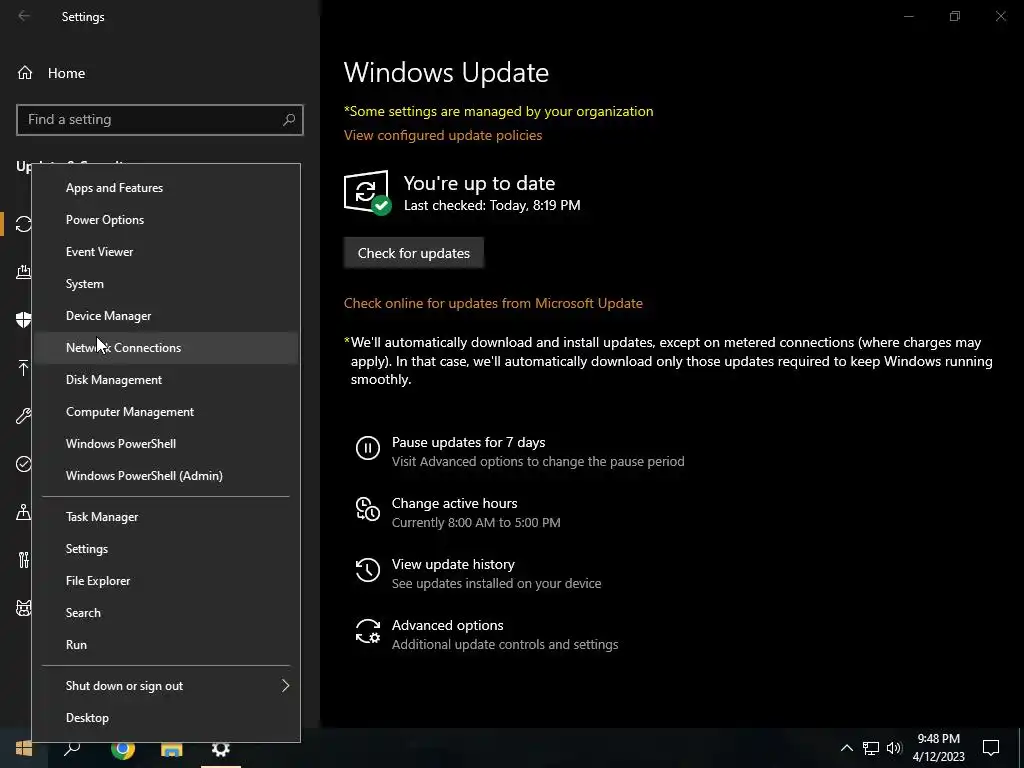Open Network Connections entry

tap(166, 347)
